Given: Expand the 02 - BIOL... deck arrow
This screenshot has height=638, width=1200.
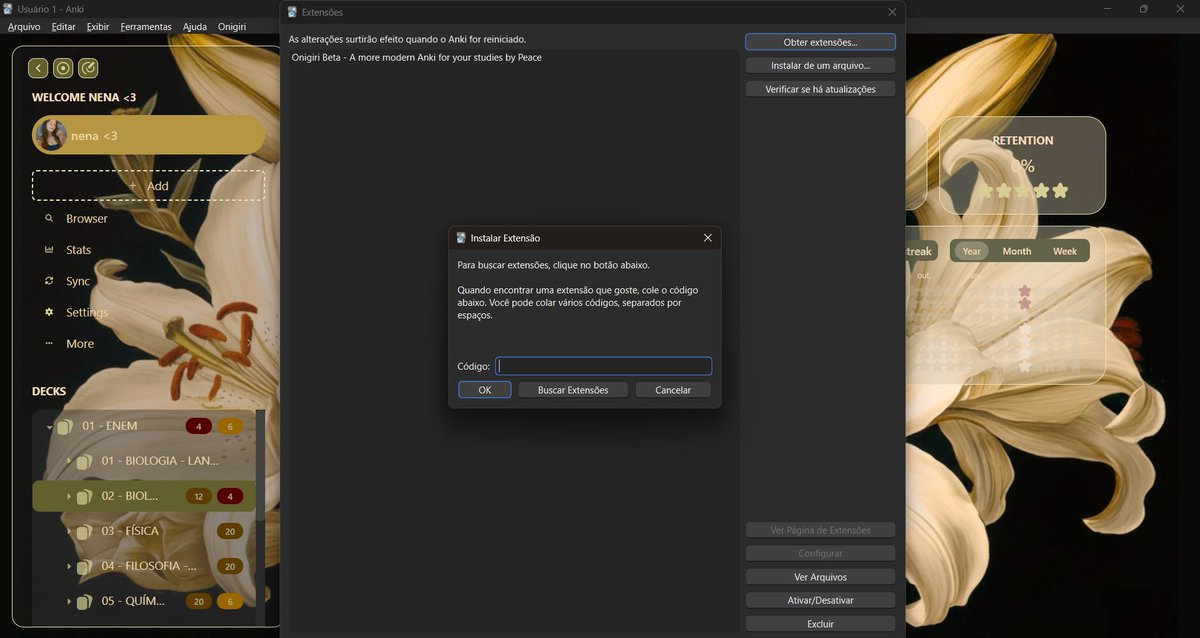Looking at the screenshot, I should (69, 497).
